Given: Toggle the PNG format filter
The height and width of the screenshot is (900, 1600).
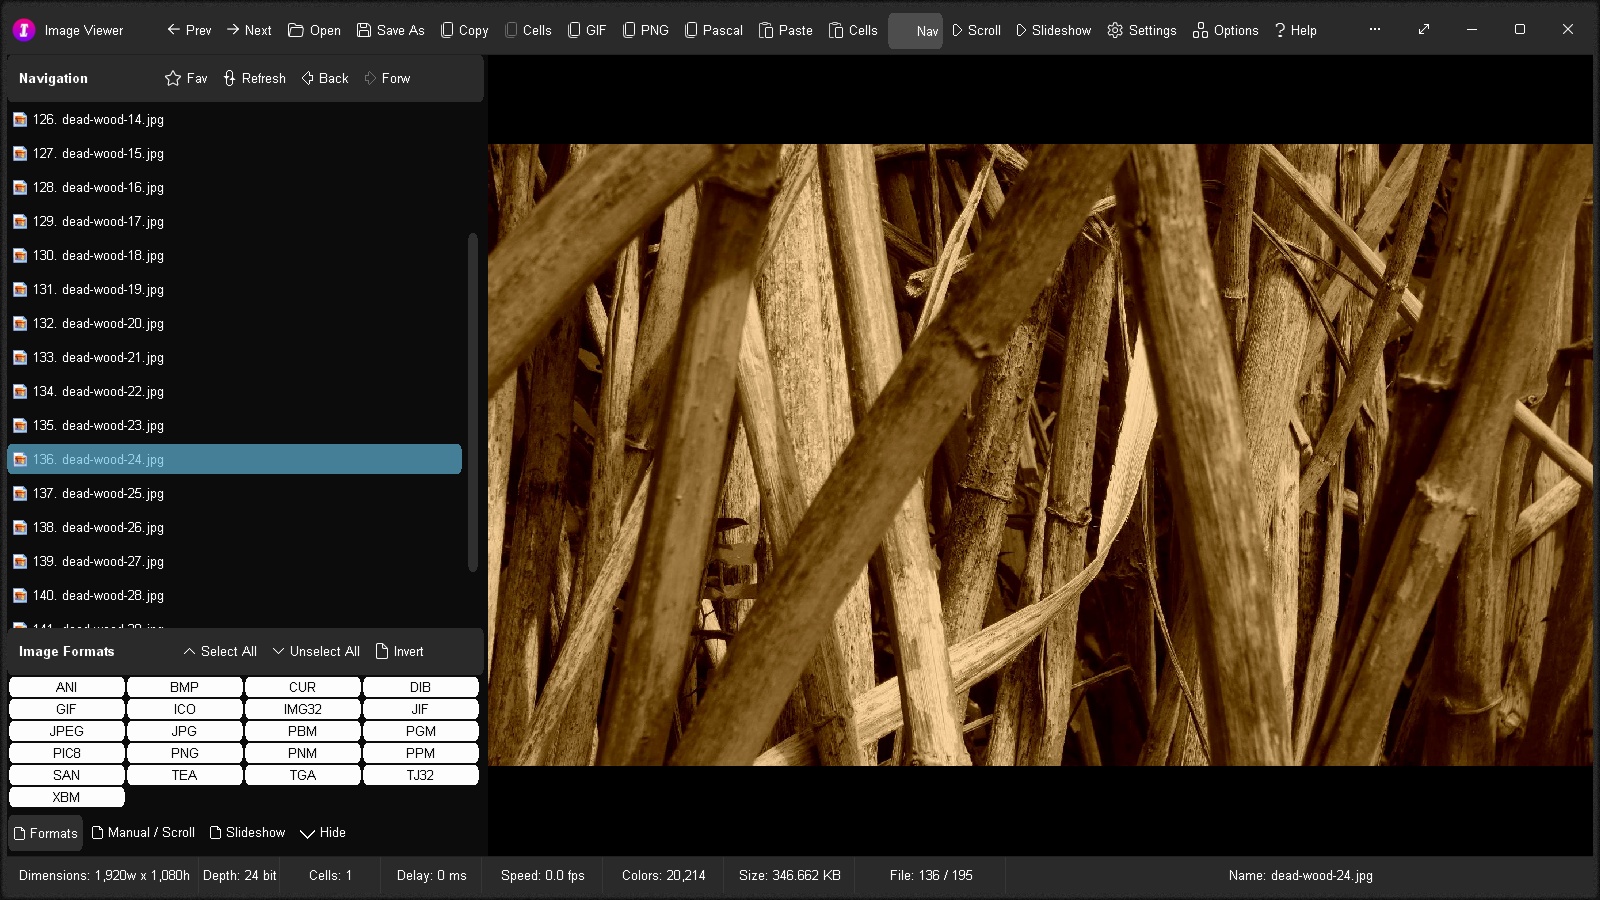Looking at the screenshot, I should [x=184, y=753].
